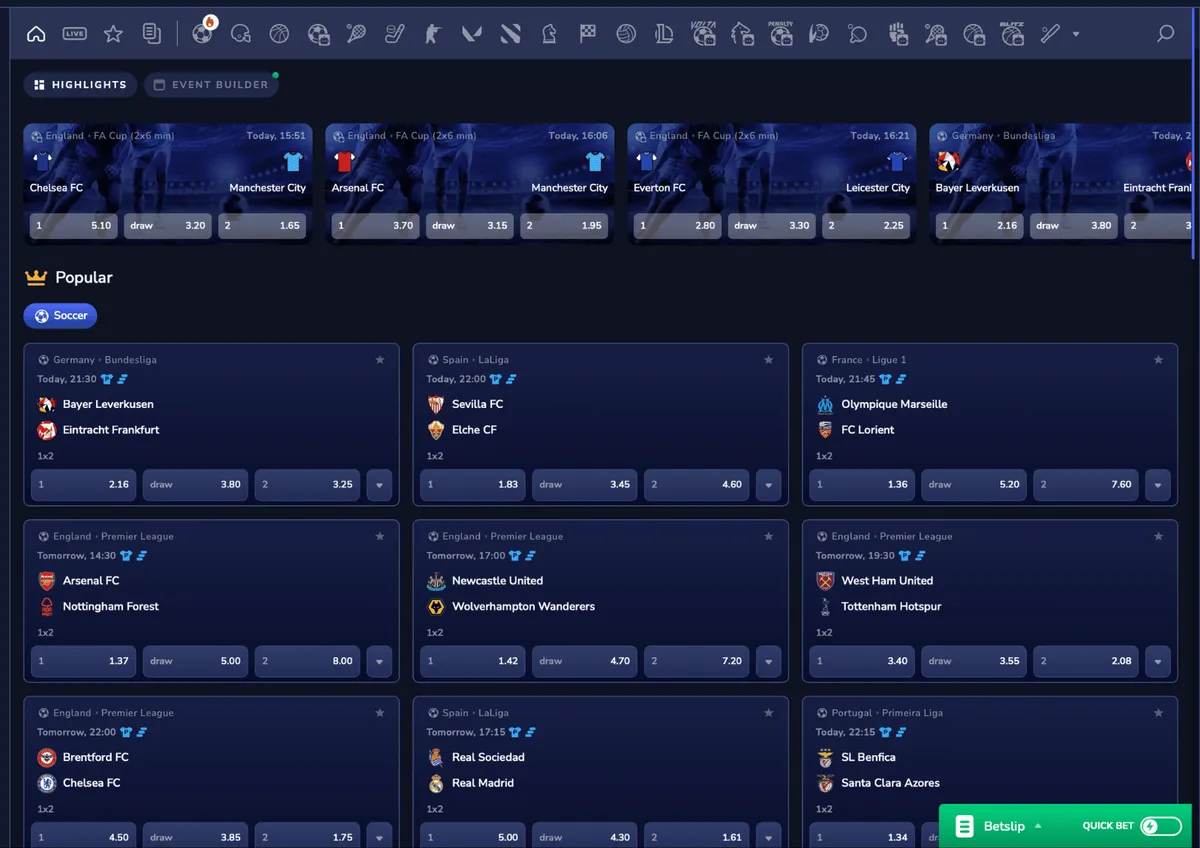Select the e-fighting fist icon

(x=897, y=34)
